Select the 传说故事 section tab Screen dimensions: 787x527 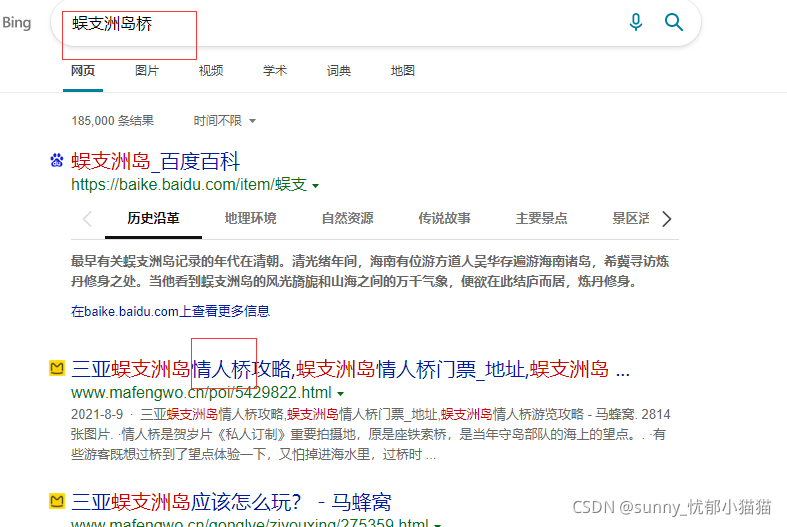[444, 218]
